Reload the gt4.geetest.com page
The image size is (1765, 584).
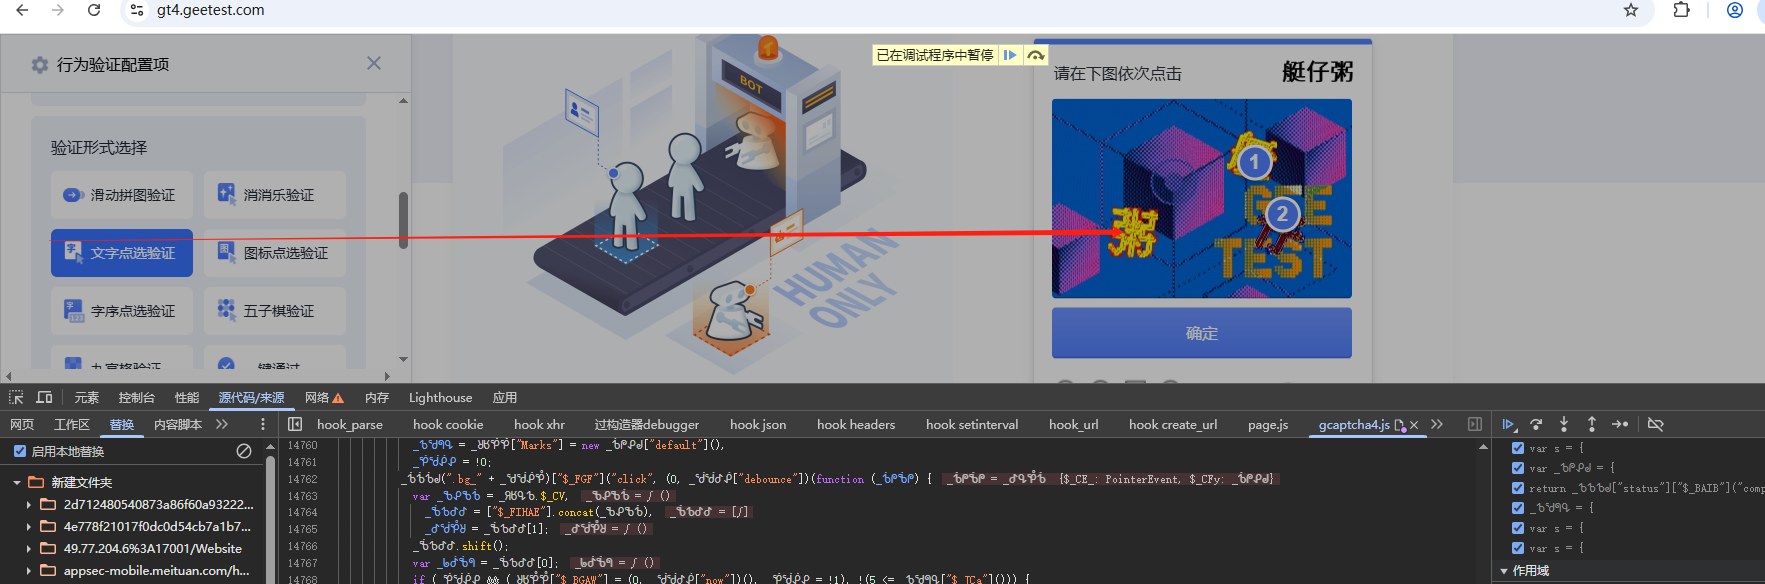(x=94, y=10)
